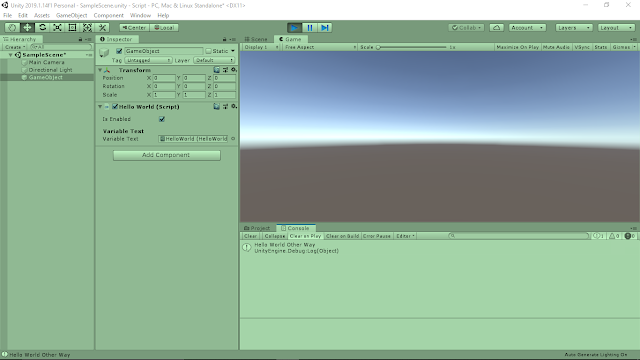Select the Rotate tool
The width and height of the screenshot is (640, 360).
pos(42,27)
